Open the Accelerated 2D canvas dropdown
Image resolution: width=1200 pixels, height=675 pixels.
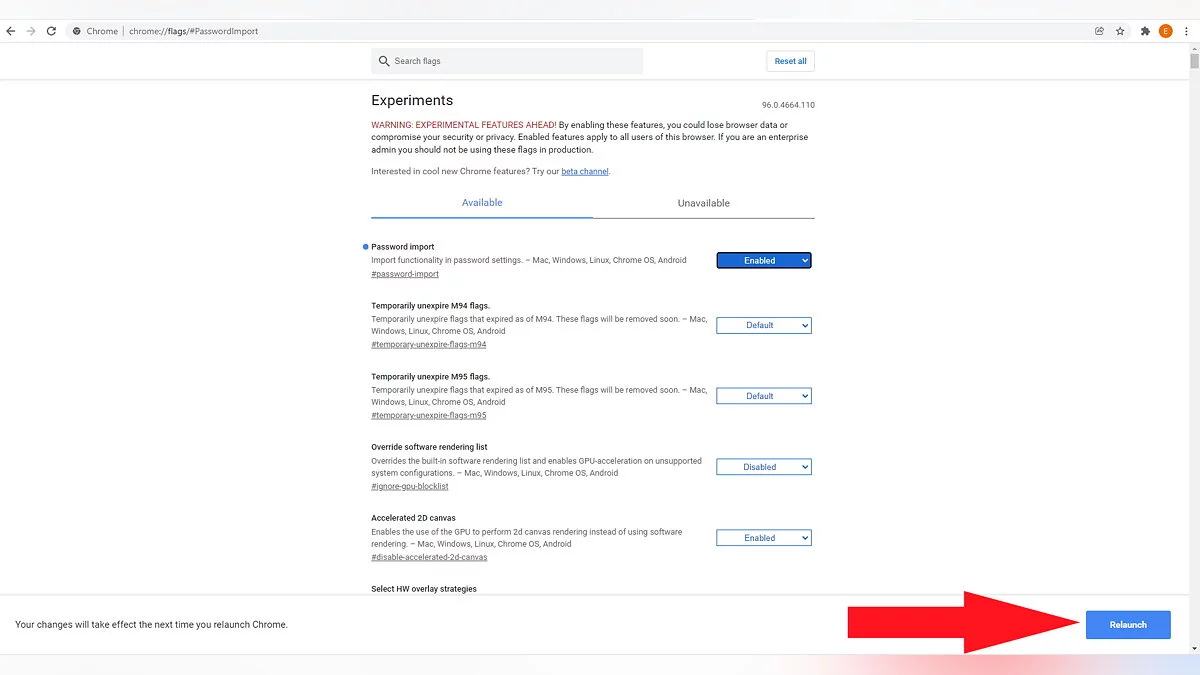tap(764, 538)
